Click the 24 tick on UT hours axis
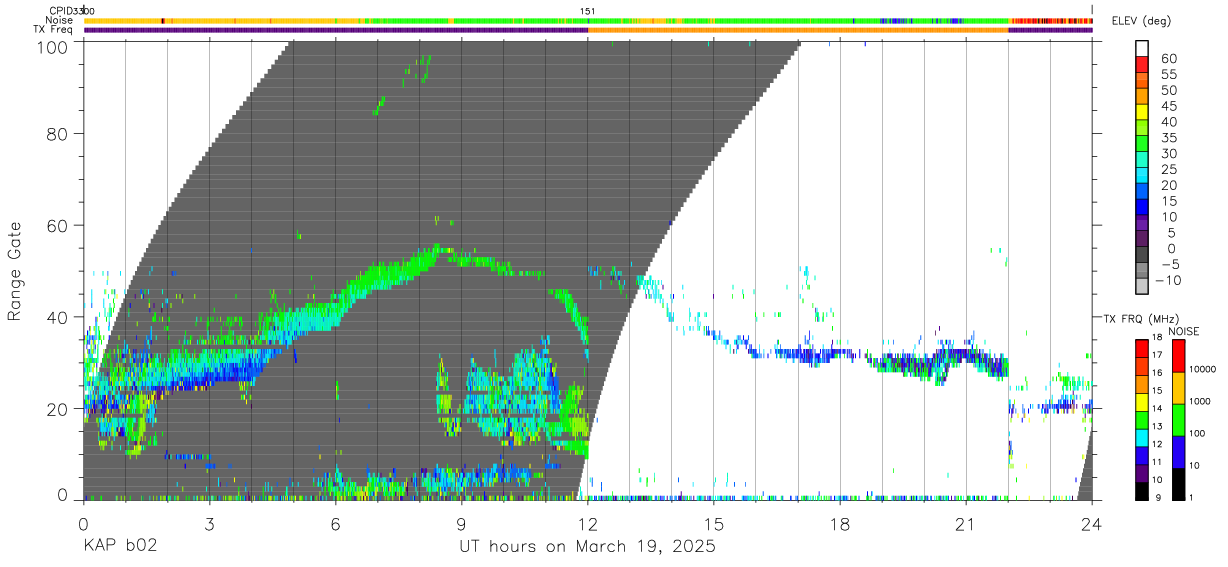 click(x=1091, y=524)
